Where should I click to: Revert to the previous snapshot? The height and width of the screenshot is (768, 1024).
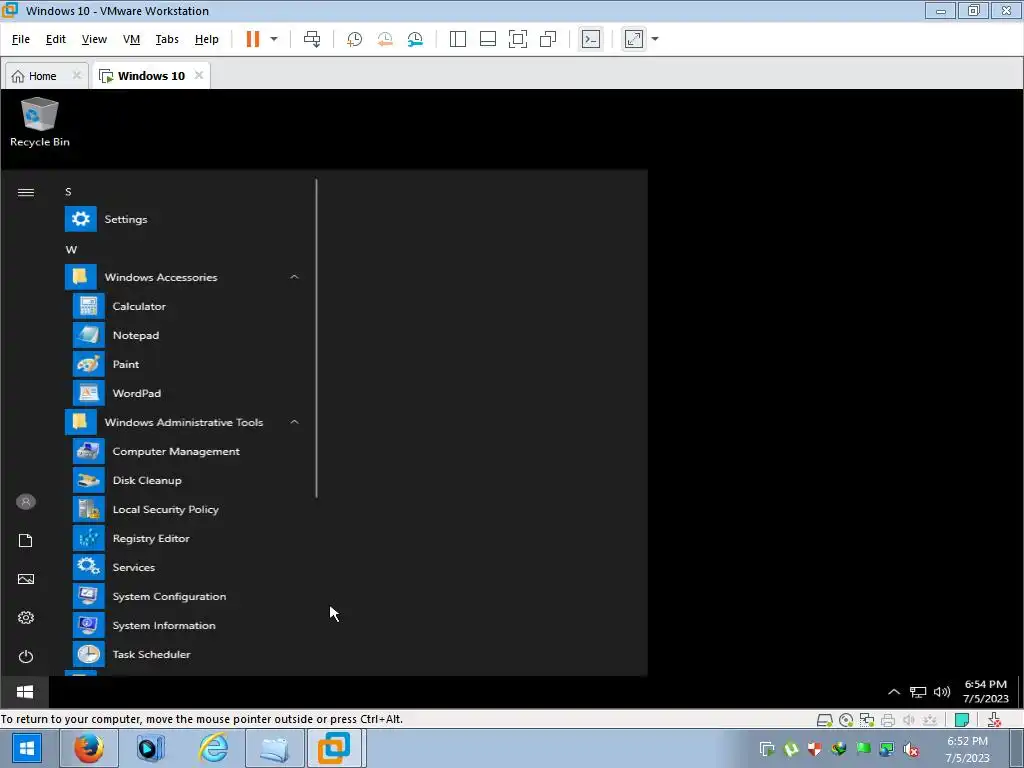pyautogui.click(x=385, y=39)
